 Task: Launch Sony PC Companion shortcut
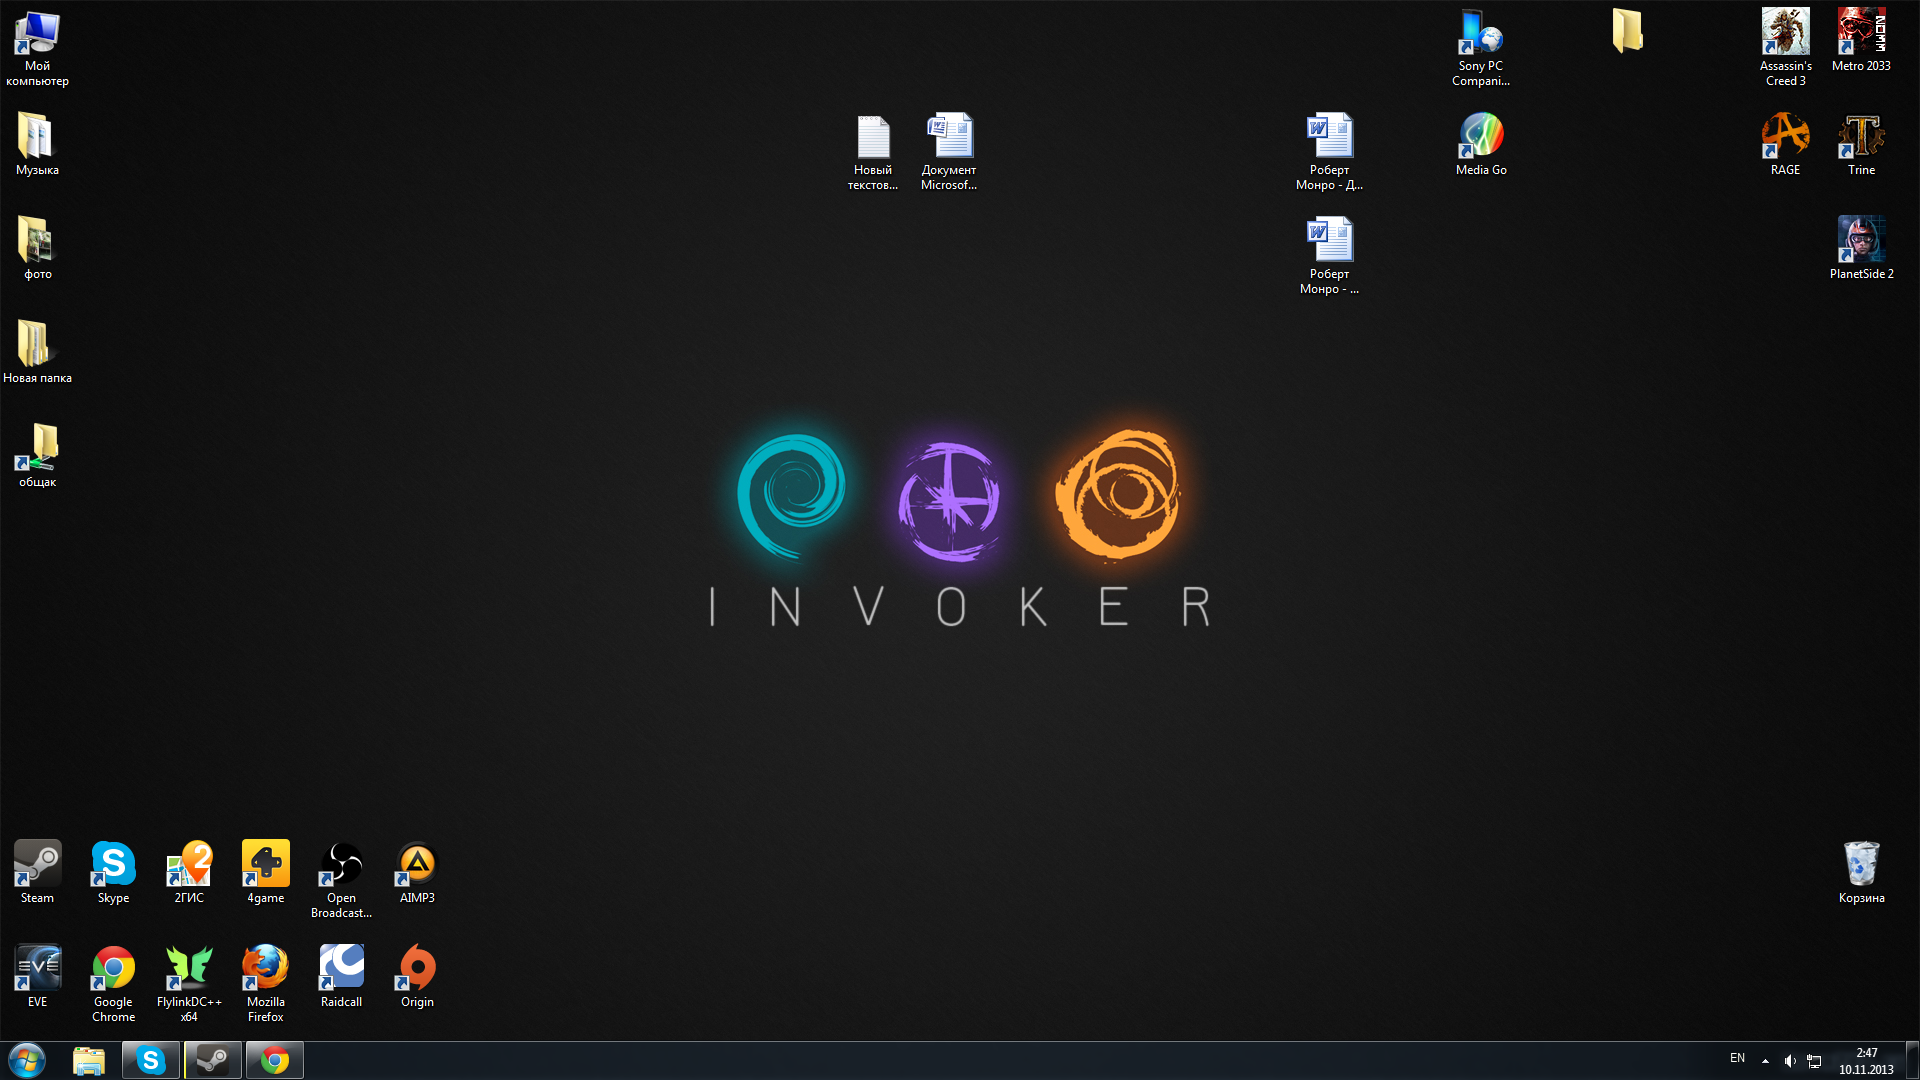[1481, 49]
